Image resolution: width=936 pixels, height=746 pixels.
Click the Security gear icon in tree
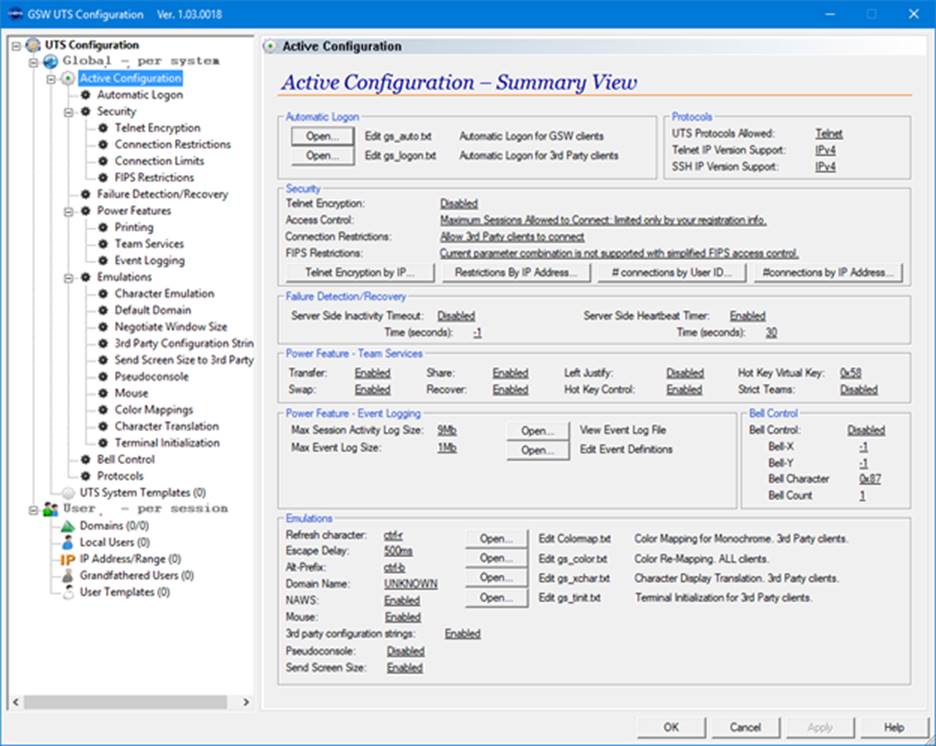pyautogui.click(x=85, y=112)
